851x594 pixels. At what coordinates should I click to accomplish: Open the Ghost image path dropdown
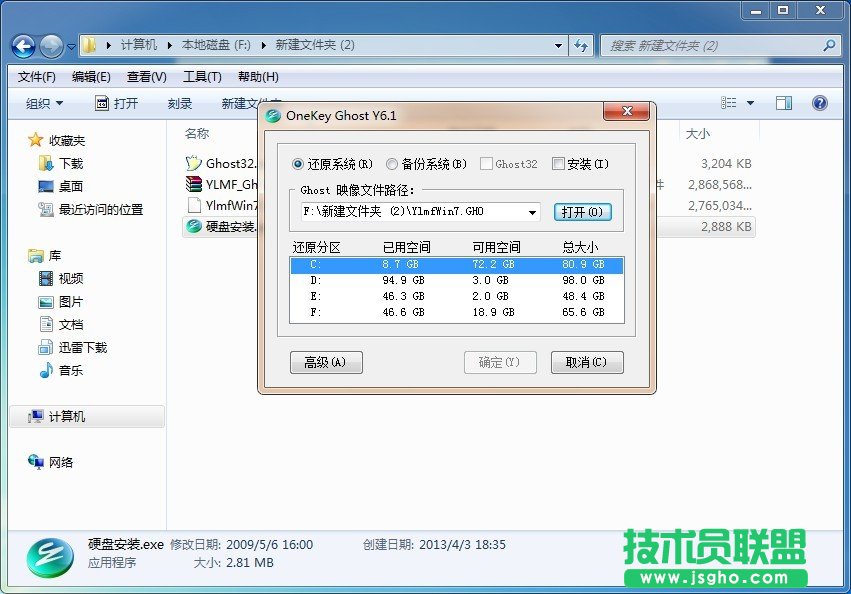[534, 211]
